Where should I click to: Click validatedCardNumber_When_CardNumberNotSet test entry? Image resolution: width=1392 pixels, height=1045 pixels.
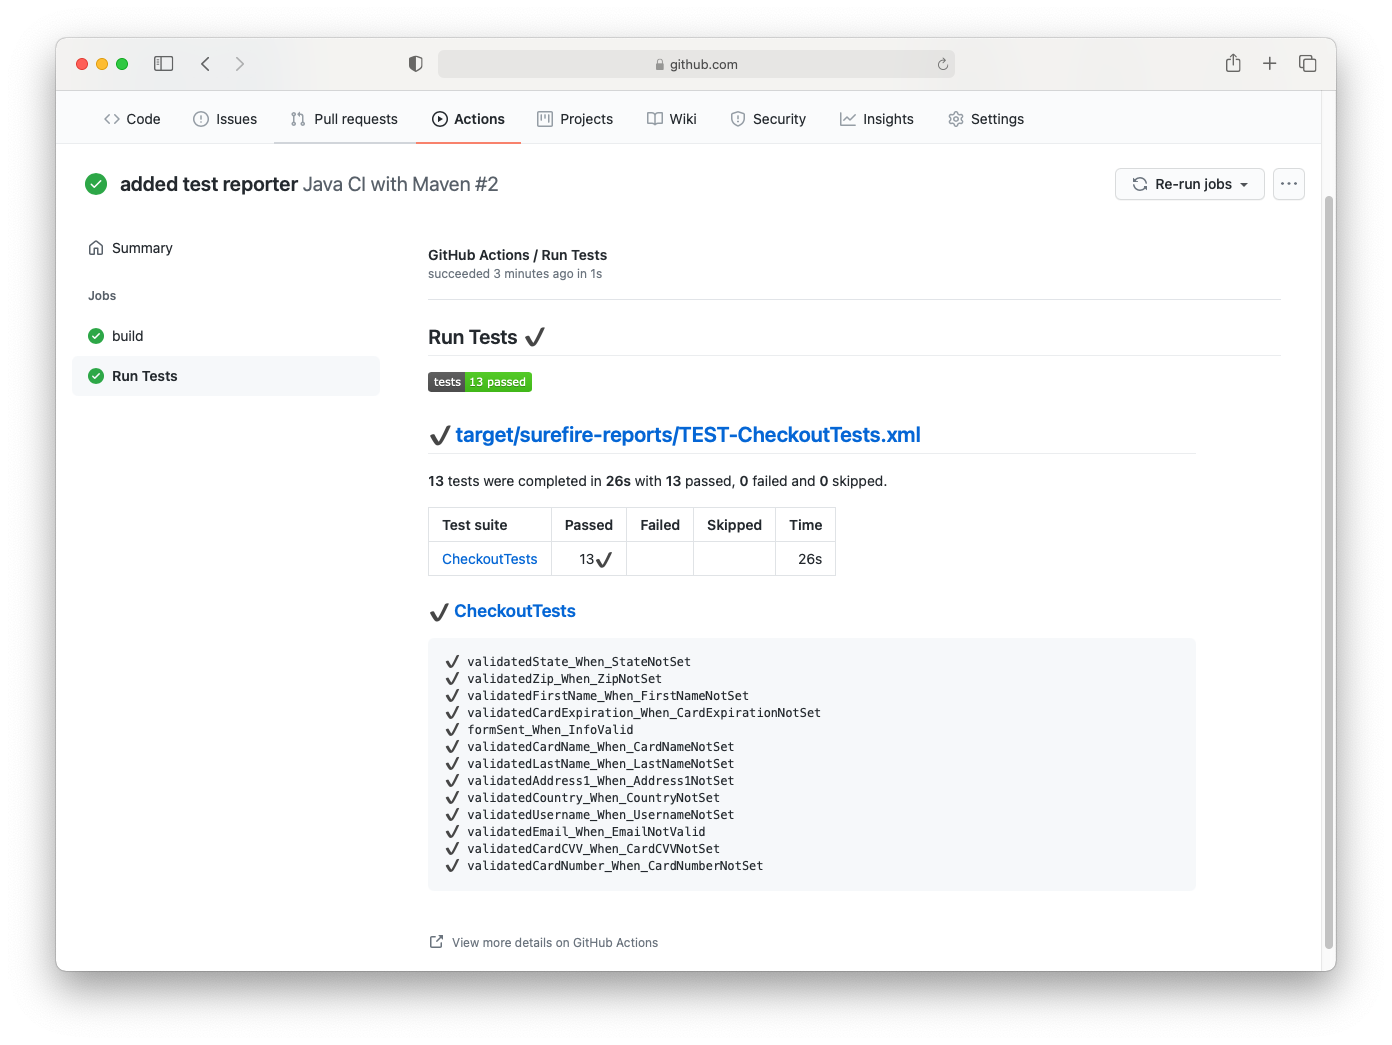click(615, 866)
